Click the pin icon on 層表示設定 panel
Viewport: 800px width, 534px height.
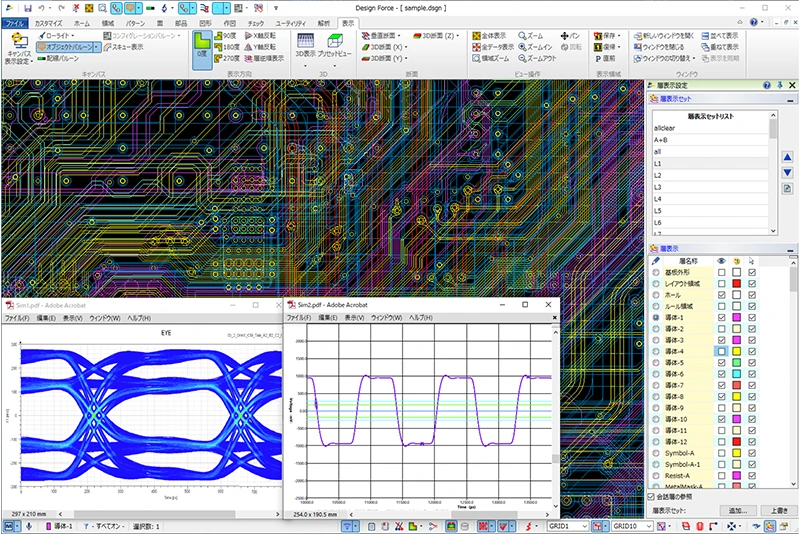pos(780,85)
